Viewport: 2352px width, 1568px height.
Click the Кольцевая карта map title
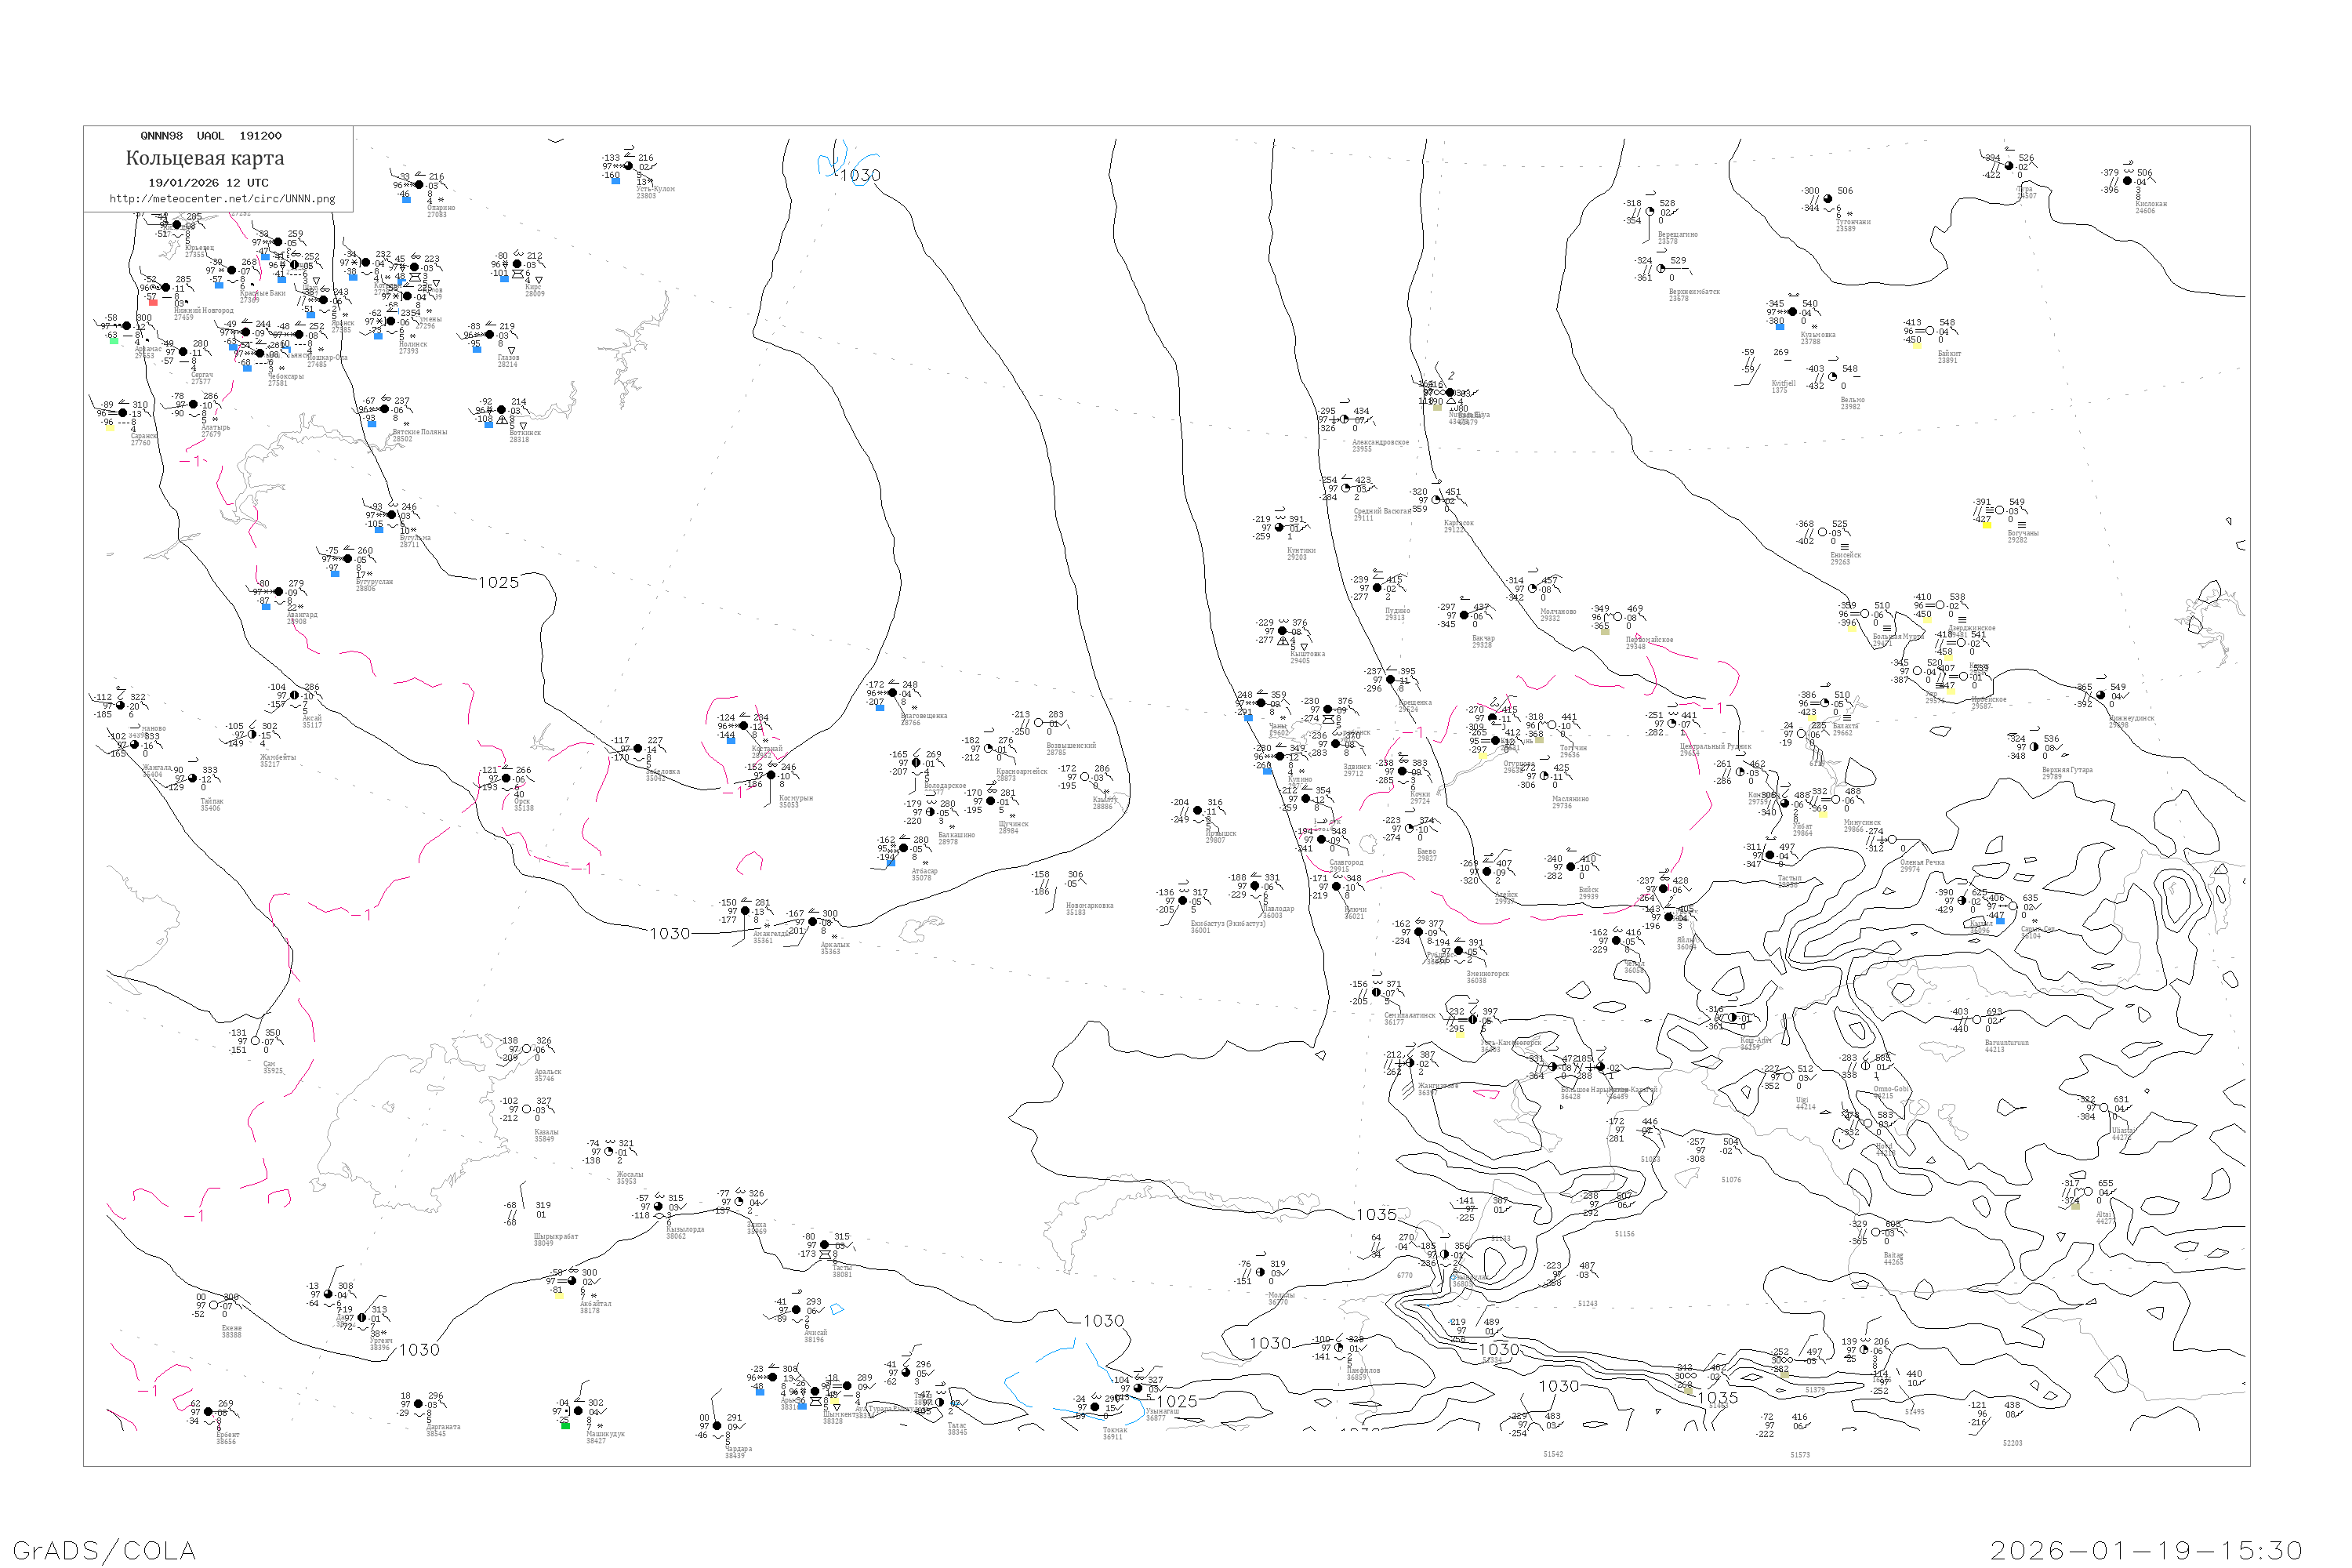[205, 158]
